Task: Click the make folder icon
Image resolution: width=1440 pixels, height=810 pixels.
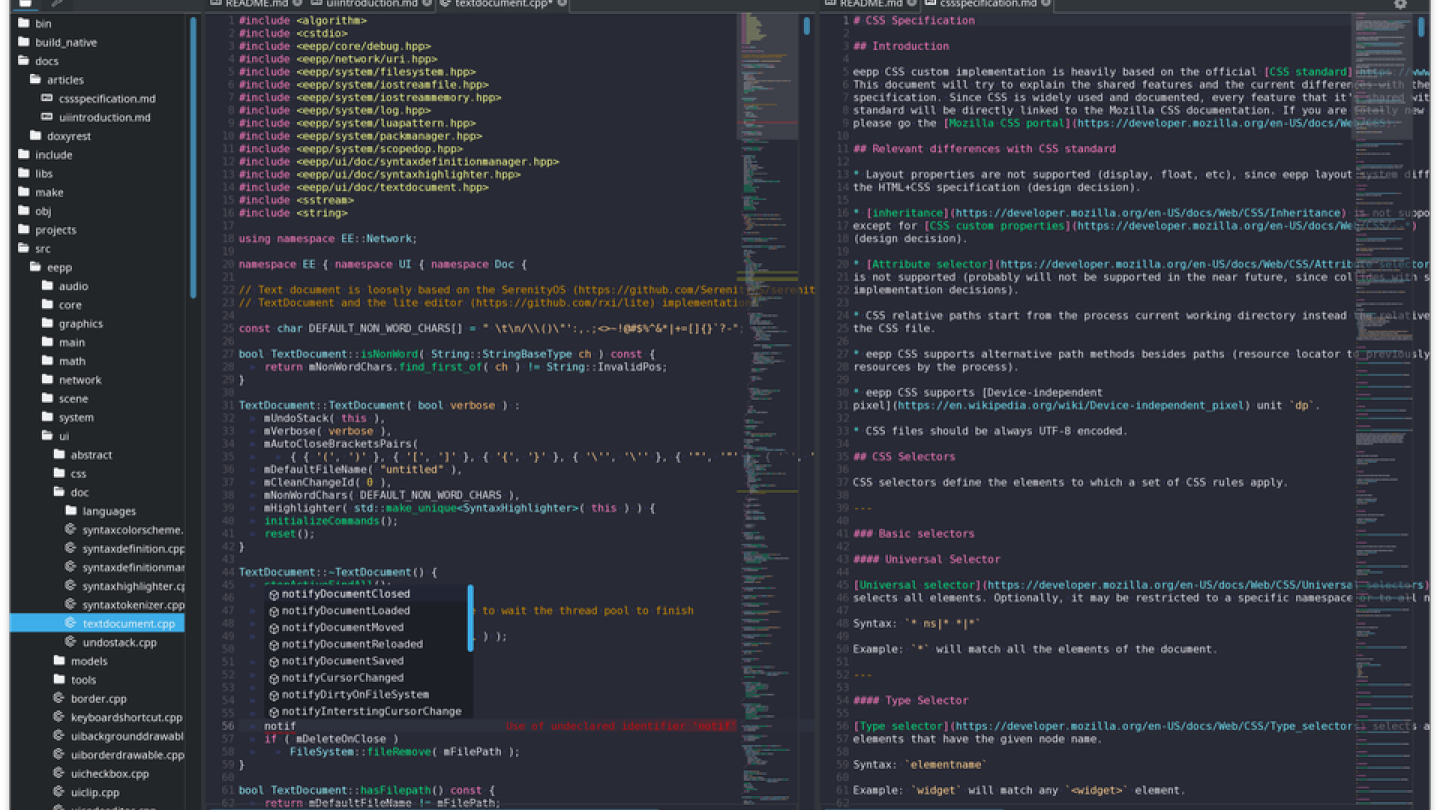Action: (x=25, y=192)
